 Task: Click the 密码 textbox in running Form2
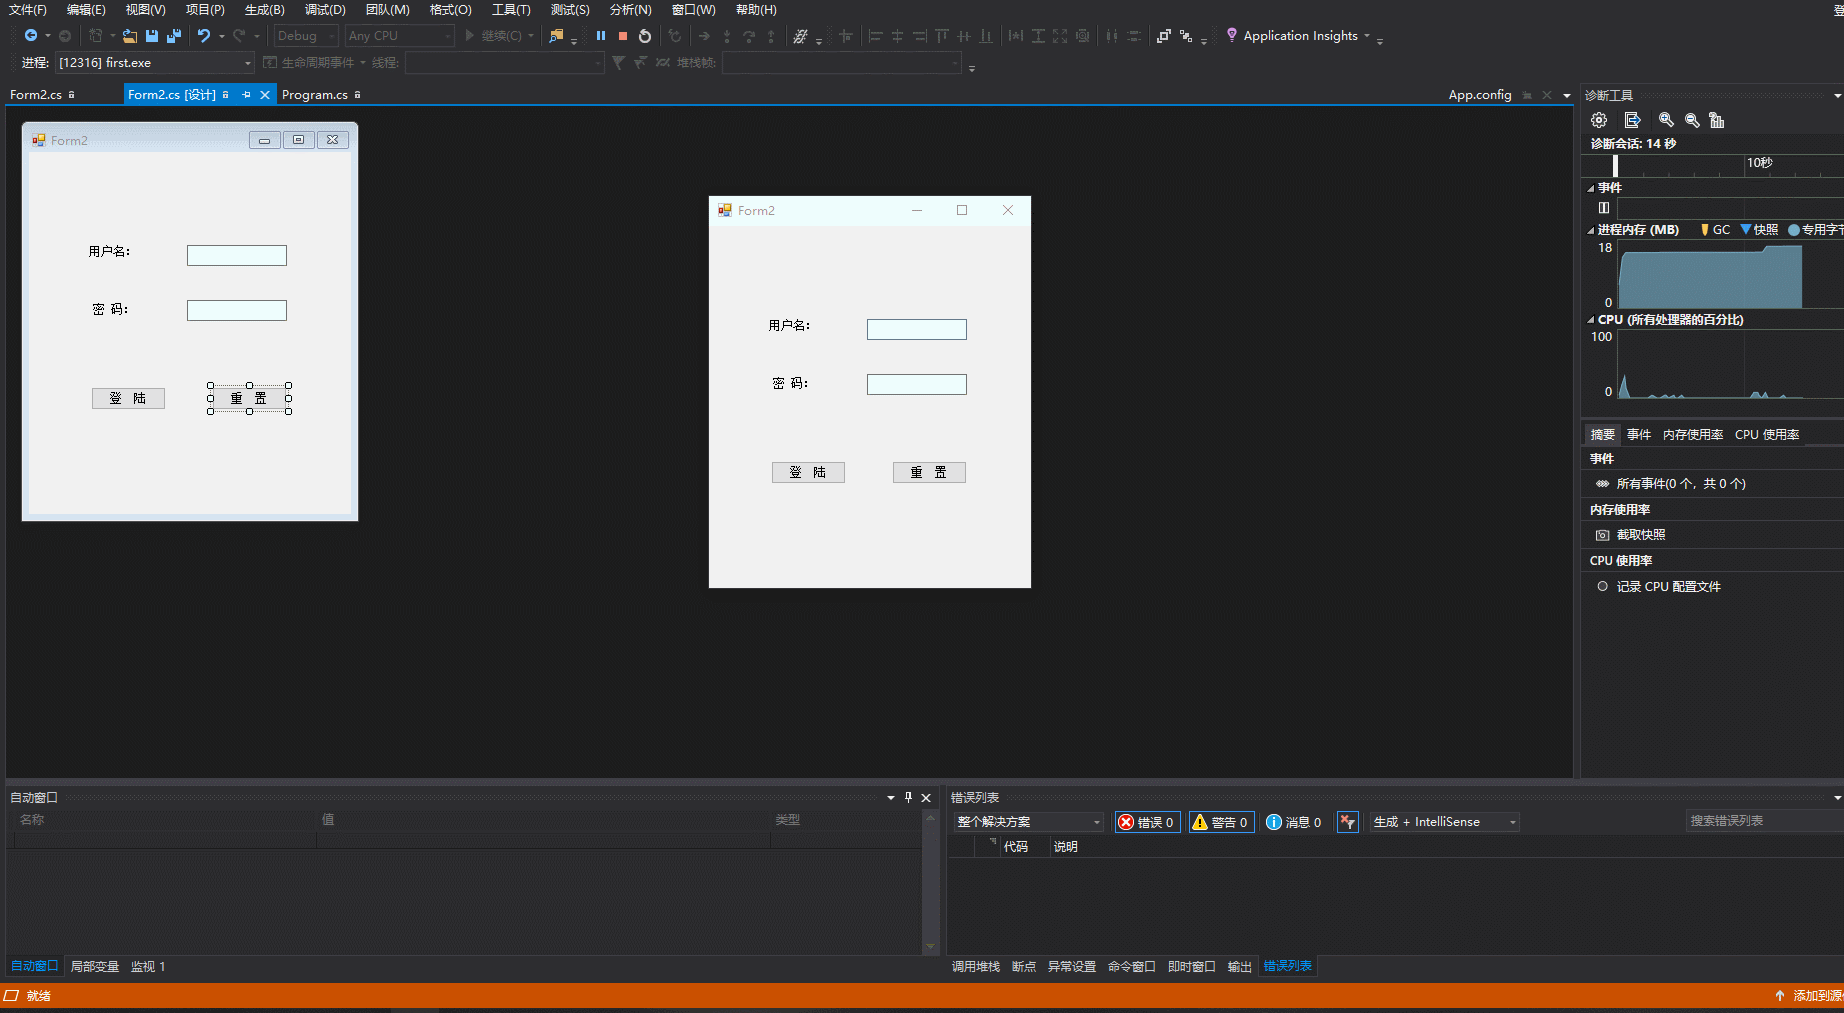point(917,384)
